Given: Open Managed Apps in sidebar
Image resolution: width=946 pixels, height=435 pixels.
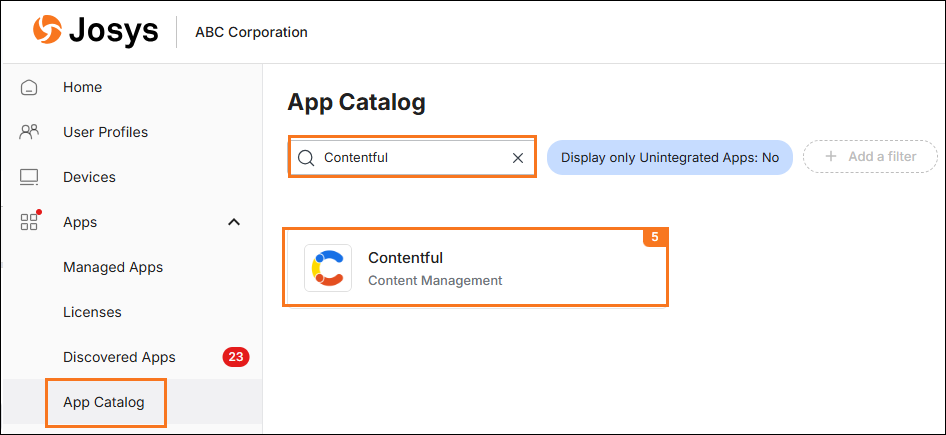Looking at the screenshot, I should click(113, 267).
